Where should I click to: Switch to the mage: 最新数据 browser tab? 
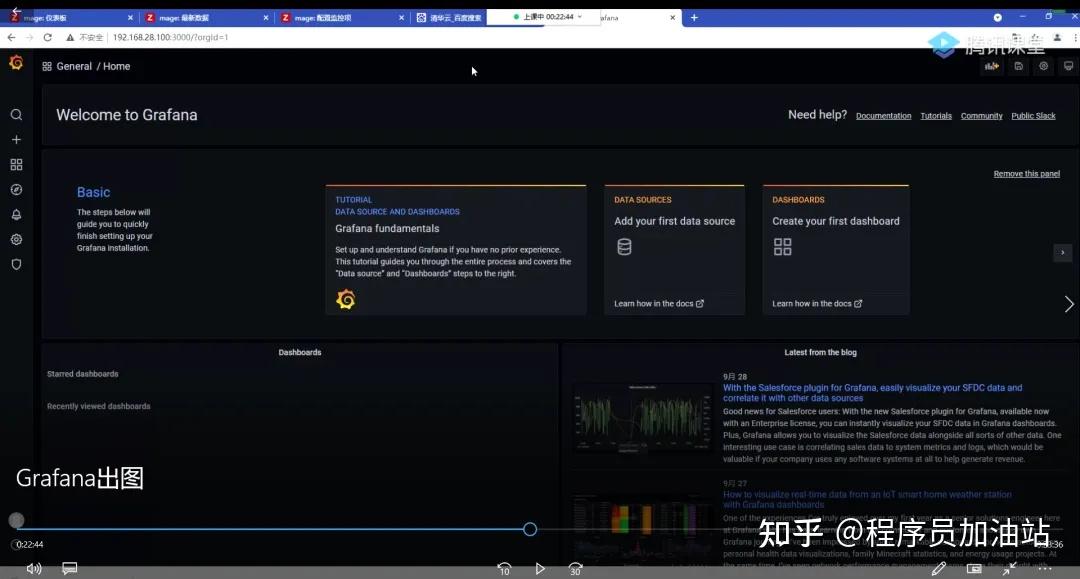[200, 16]
